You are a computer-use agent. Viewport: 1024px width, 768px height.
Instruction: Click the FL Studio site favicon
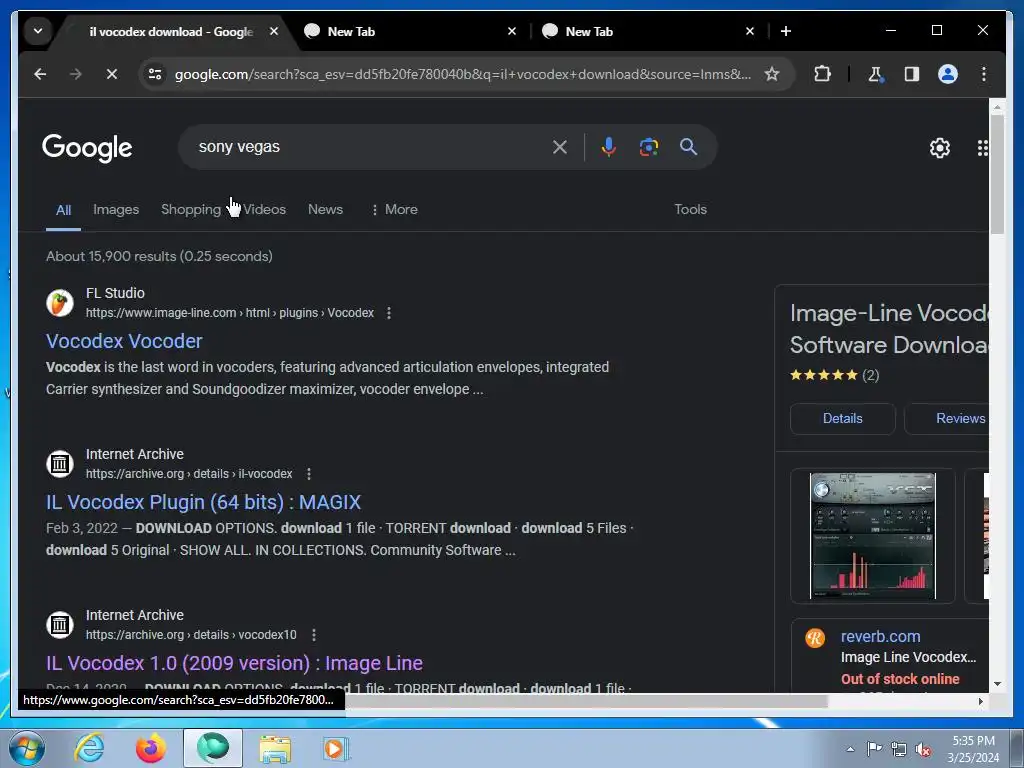(59, 303)
